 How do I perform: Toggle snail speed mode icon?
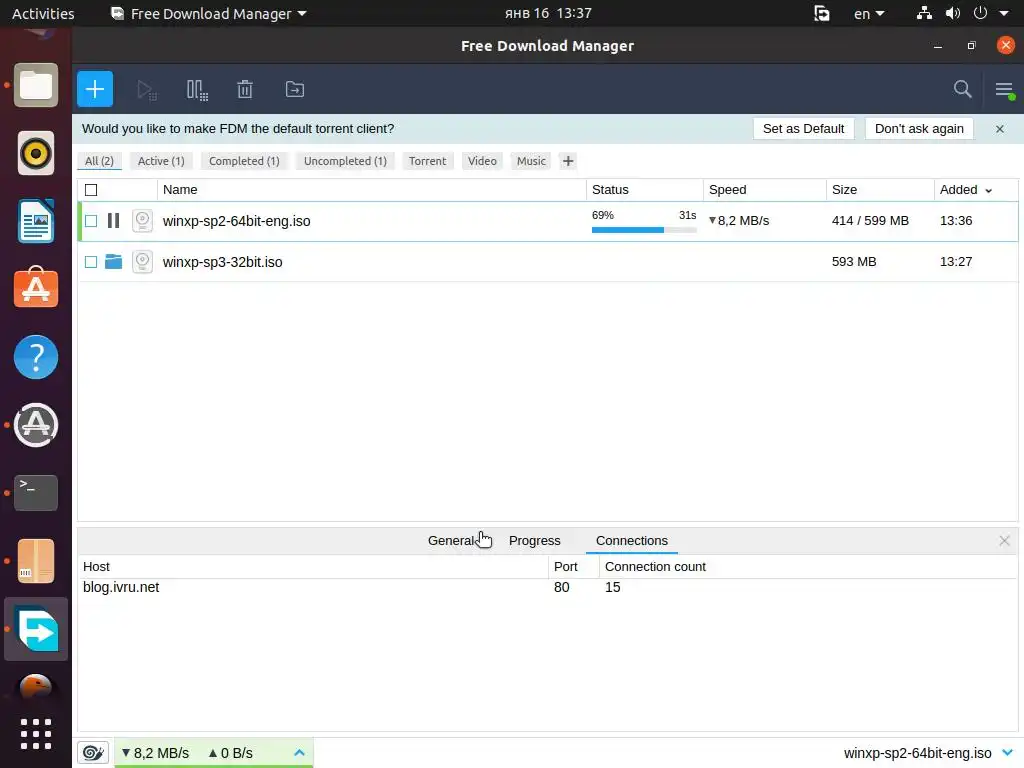(x=93, y=753)
